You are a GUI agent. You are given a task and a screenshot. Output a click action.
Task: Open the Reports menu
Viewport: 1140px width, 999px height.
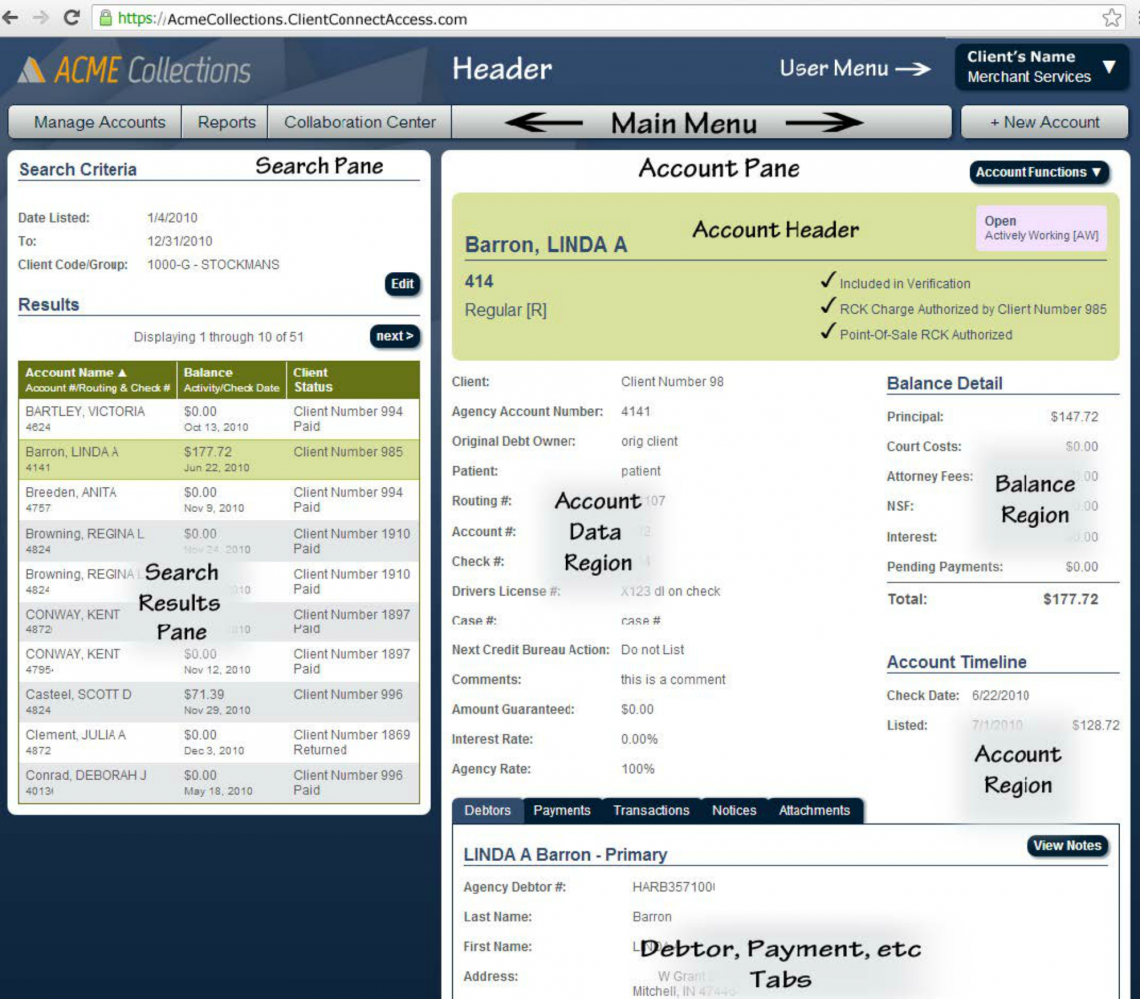226,122
